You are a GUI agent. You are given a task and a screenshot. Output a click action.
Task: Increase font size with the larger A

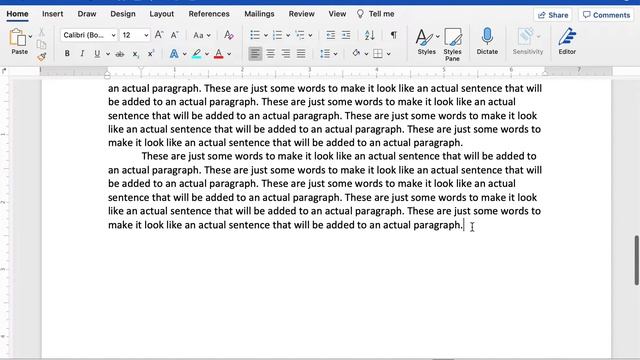coord(159,35)
